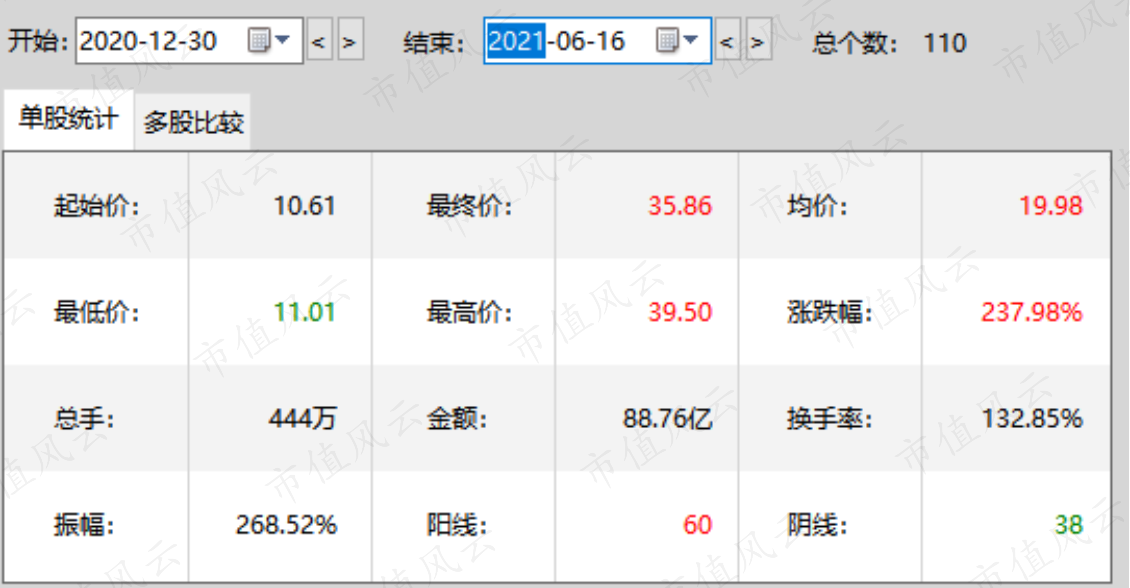Select the 阴线 value 38

coord(1068,525)
